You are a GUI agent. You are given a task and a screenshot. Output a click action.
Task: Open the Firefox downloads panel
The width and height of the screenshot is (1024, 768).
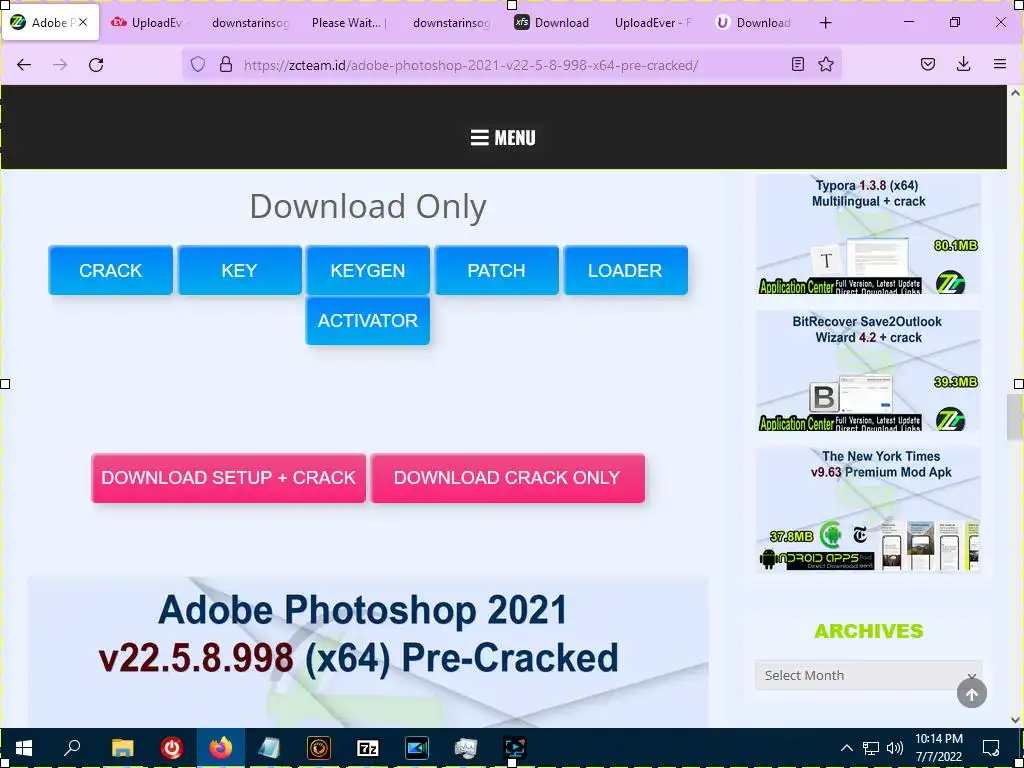coord(963,64)
